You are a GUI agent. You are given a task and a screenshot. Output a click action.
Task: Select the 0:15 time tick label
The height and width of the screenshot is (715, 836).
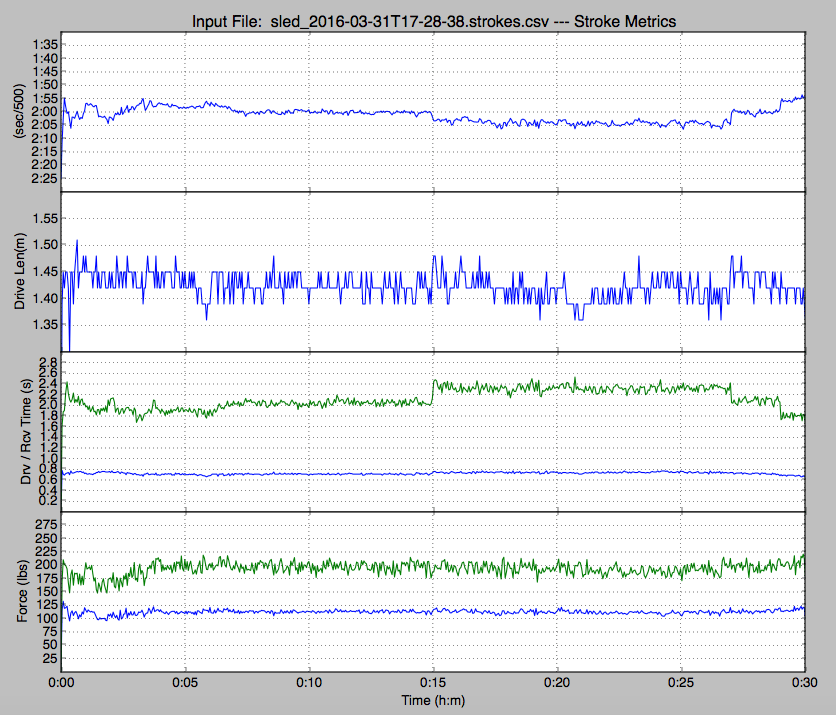click(433, 687)
